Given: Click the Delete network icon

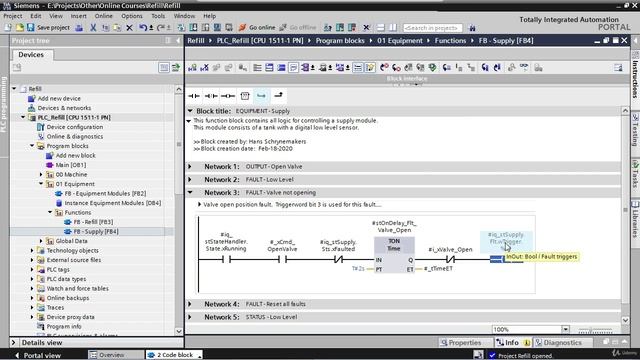Looking at the screenshot, I should tap(204, 68).
